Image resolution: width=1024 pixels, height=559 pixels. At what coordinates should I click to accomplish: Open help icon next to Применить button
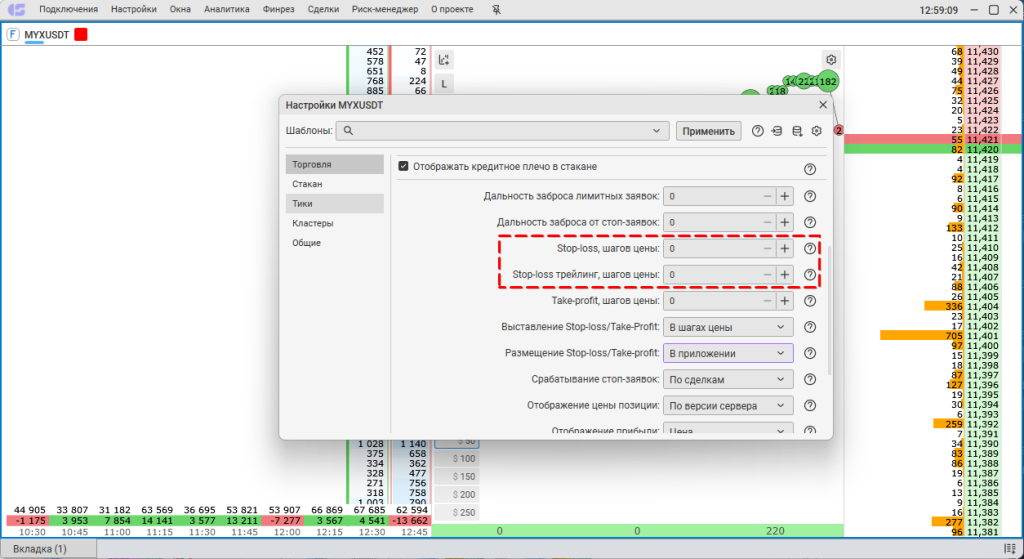tap(758, 131)
